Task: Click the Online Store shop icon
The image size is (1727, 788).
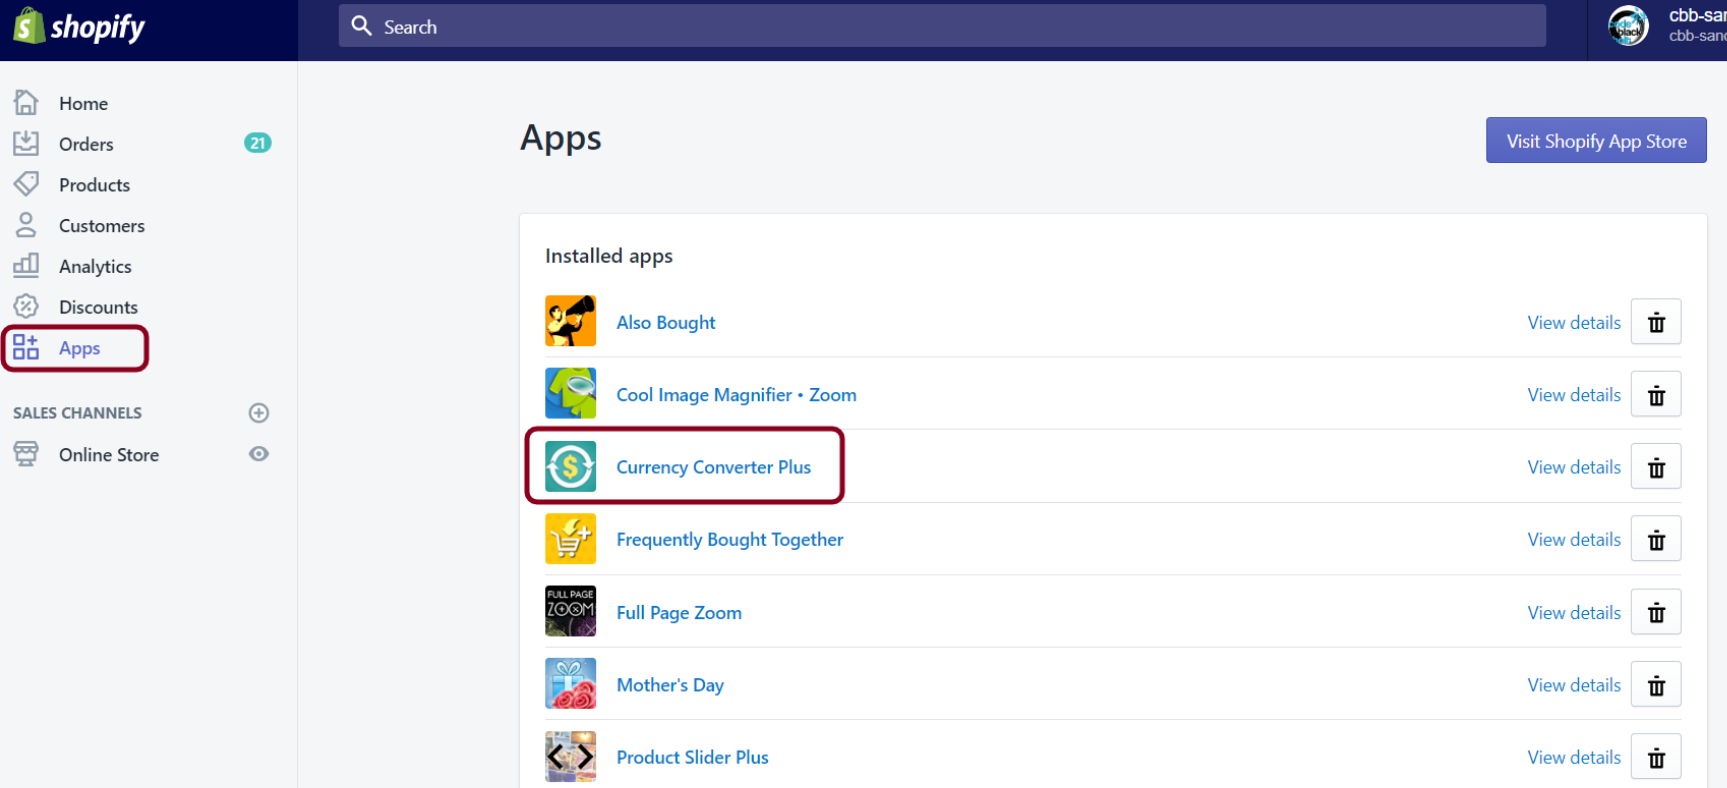Action: (26, 454)
